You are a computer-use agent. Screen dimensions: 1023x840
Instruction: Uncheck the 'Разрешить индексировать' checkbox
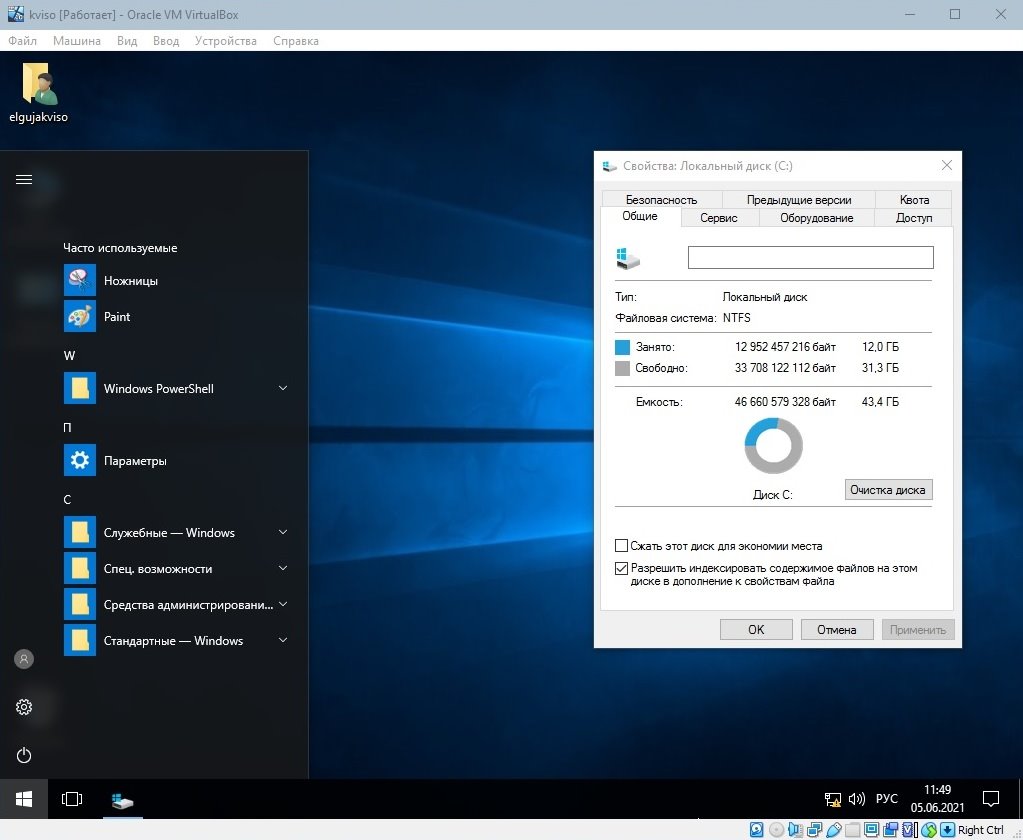[x=621, y=569]
